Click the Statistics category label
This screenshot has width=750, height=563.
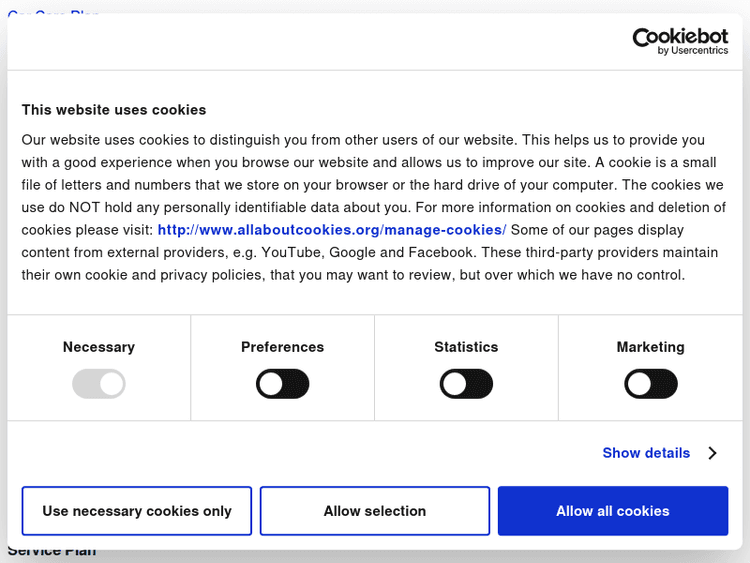pyautogui.click(x=466, y=347)
